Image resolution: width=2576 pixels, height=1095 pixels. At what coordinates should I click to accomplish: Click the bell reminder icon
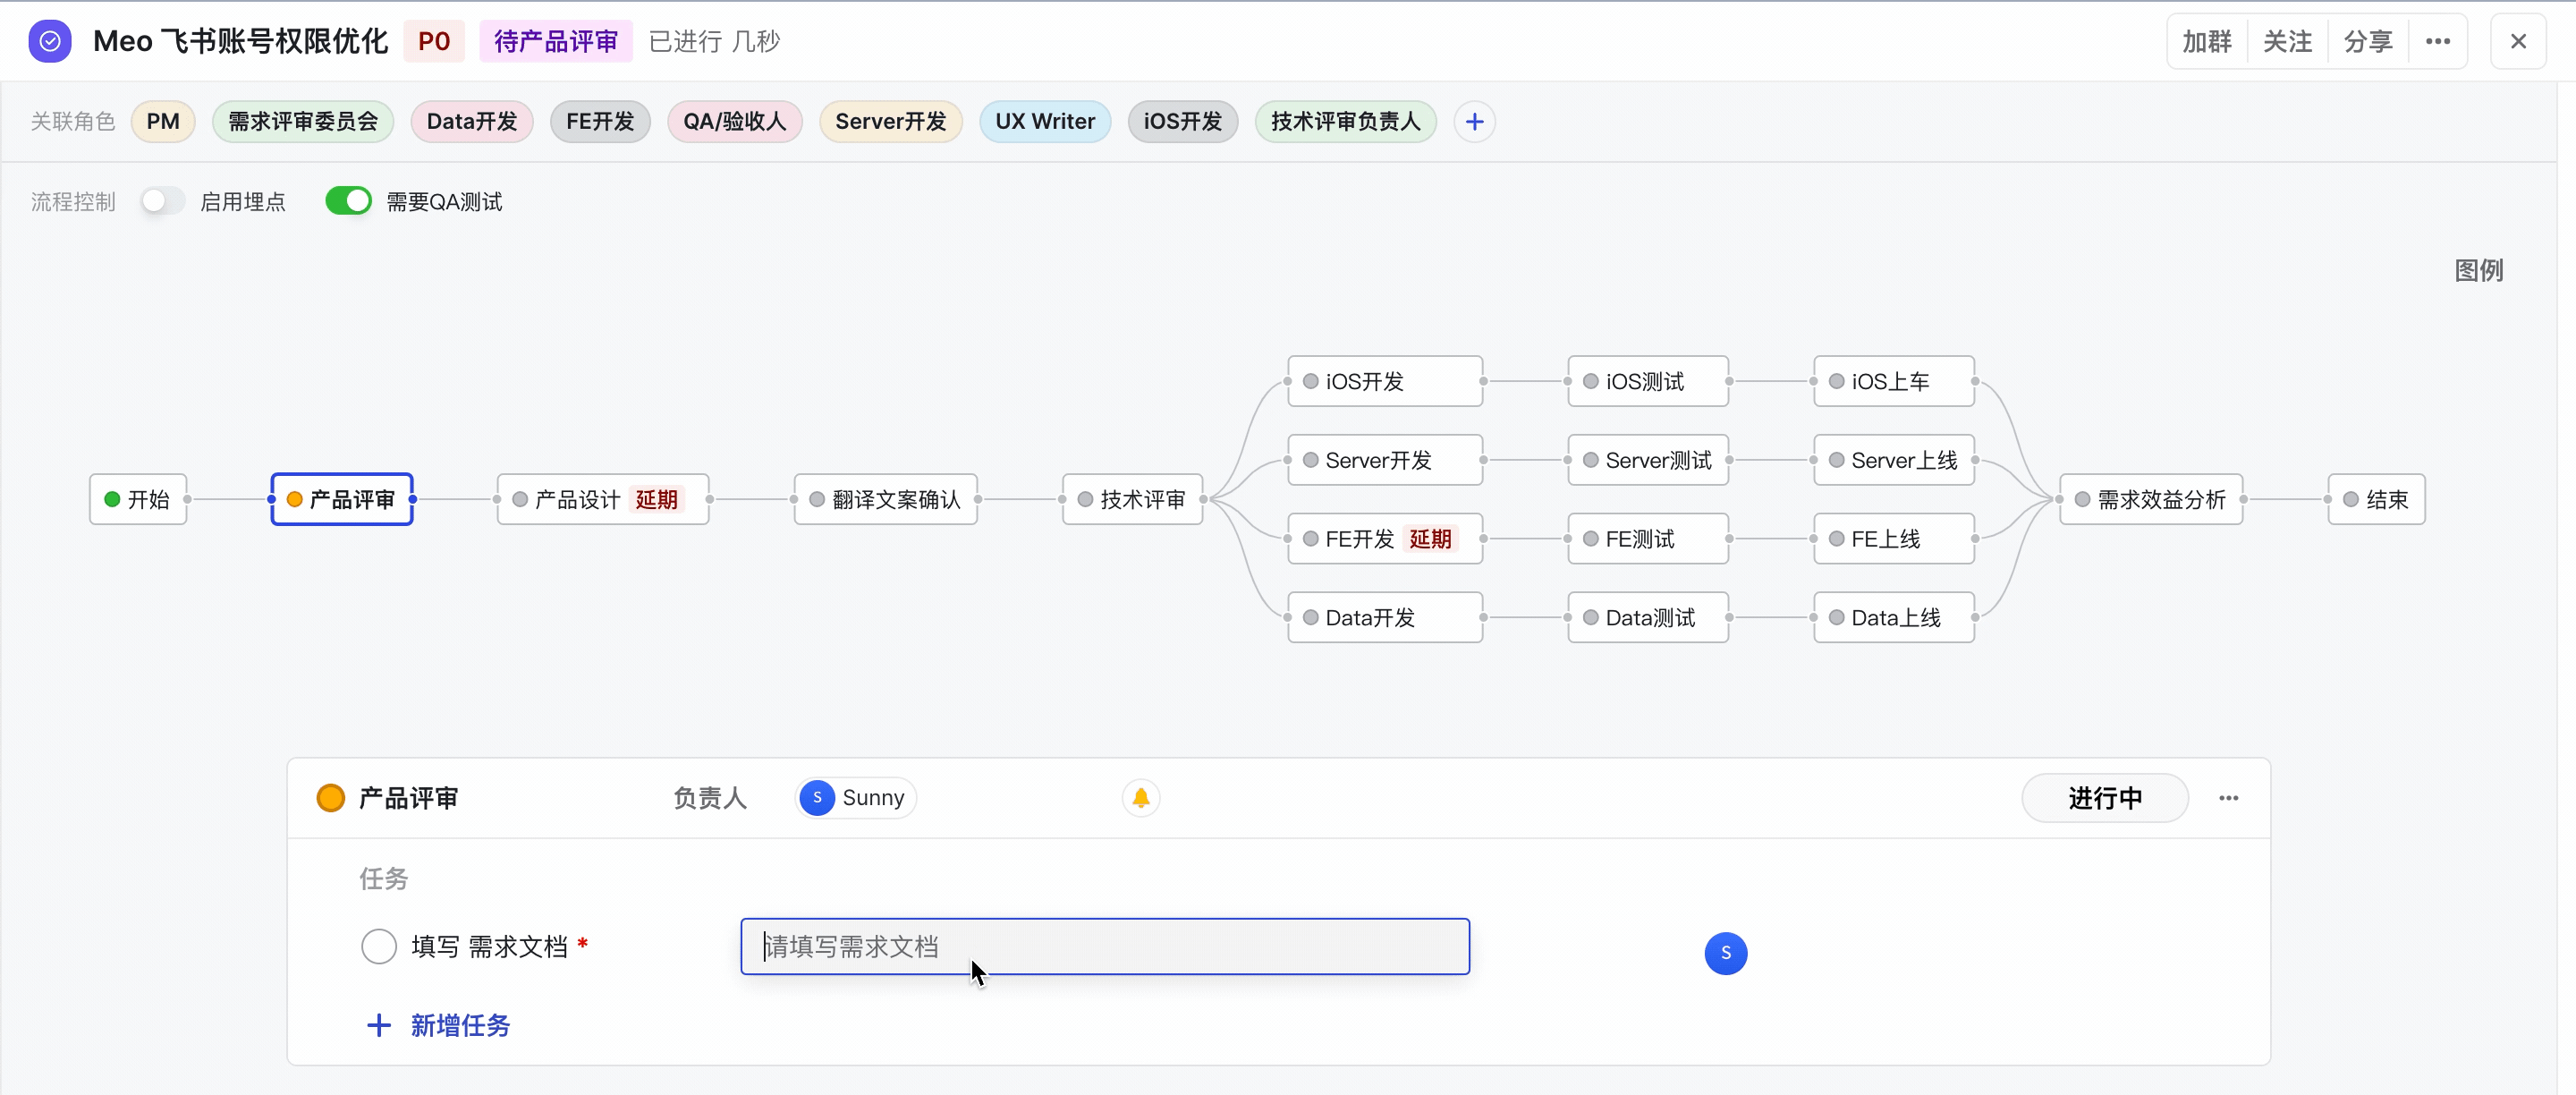coord(1140,798)
